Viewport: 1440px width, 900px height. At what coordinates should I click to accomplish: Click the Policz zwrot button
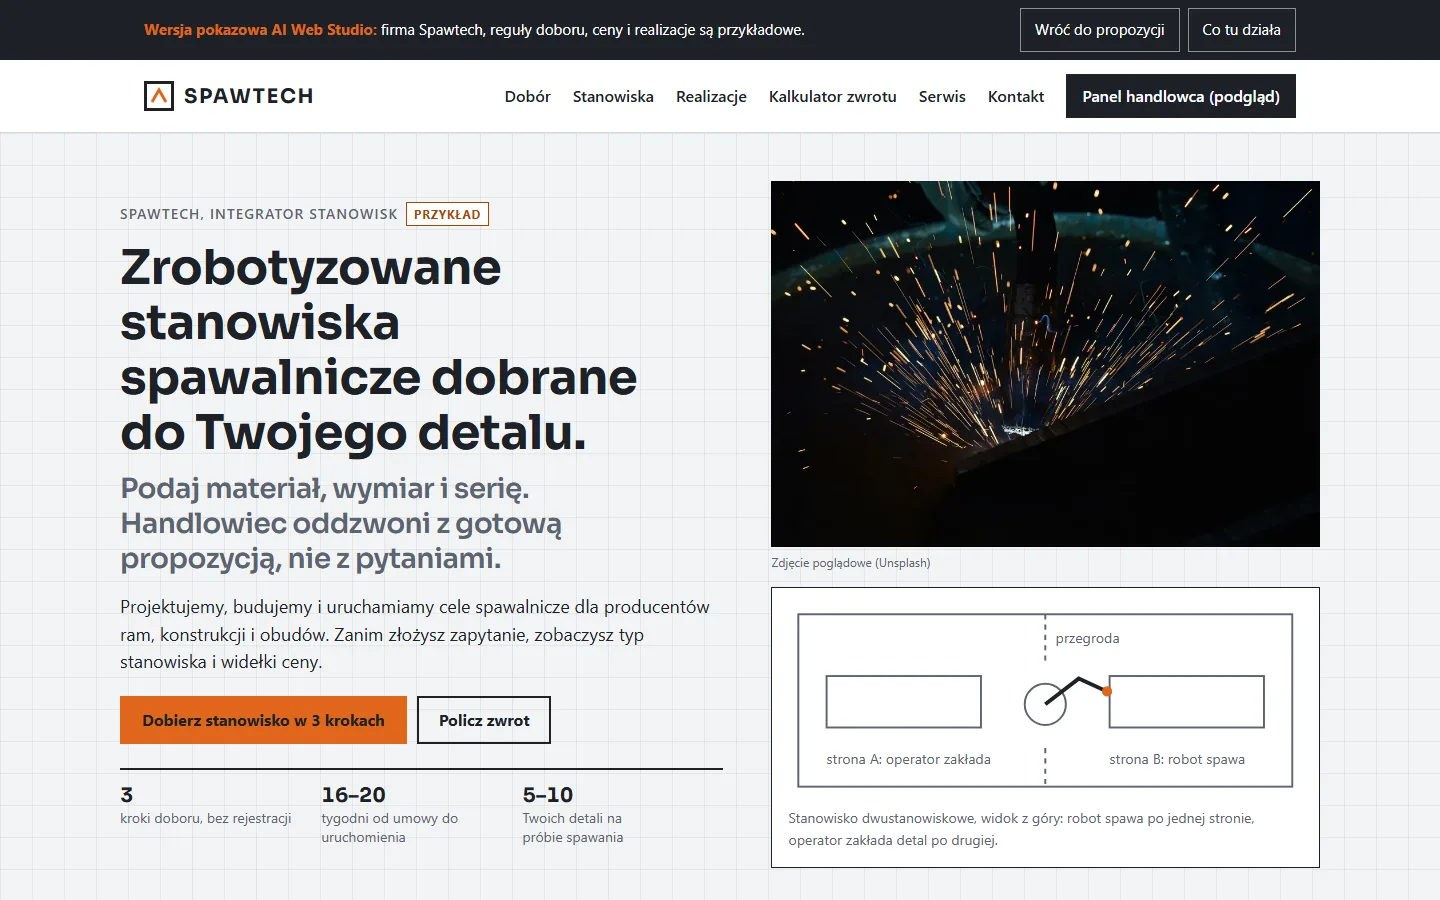pos(484,720)
